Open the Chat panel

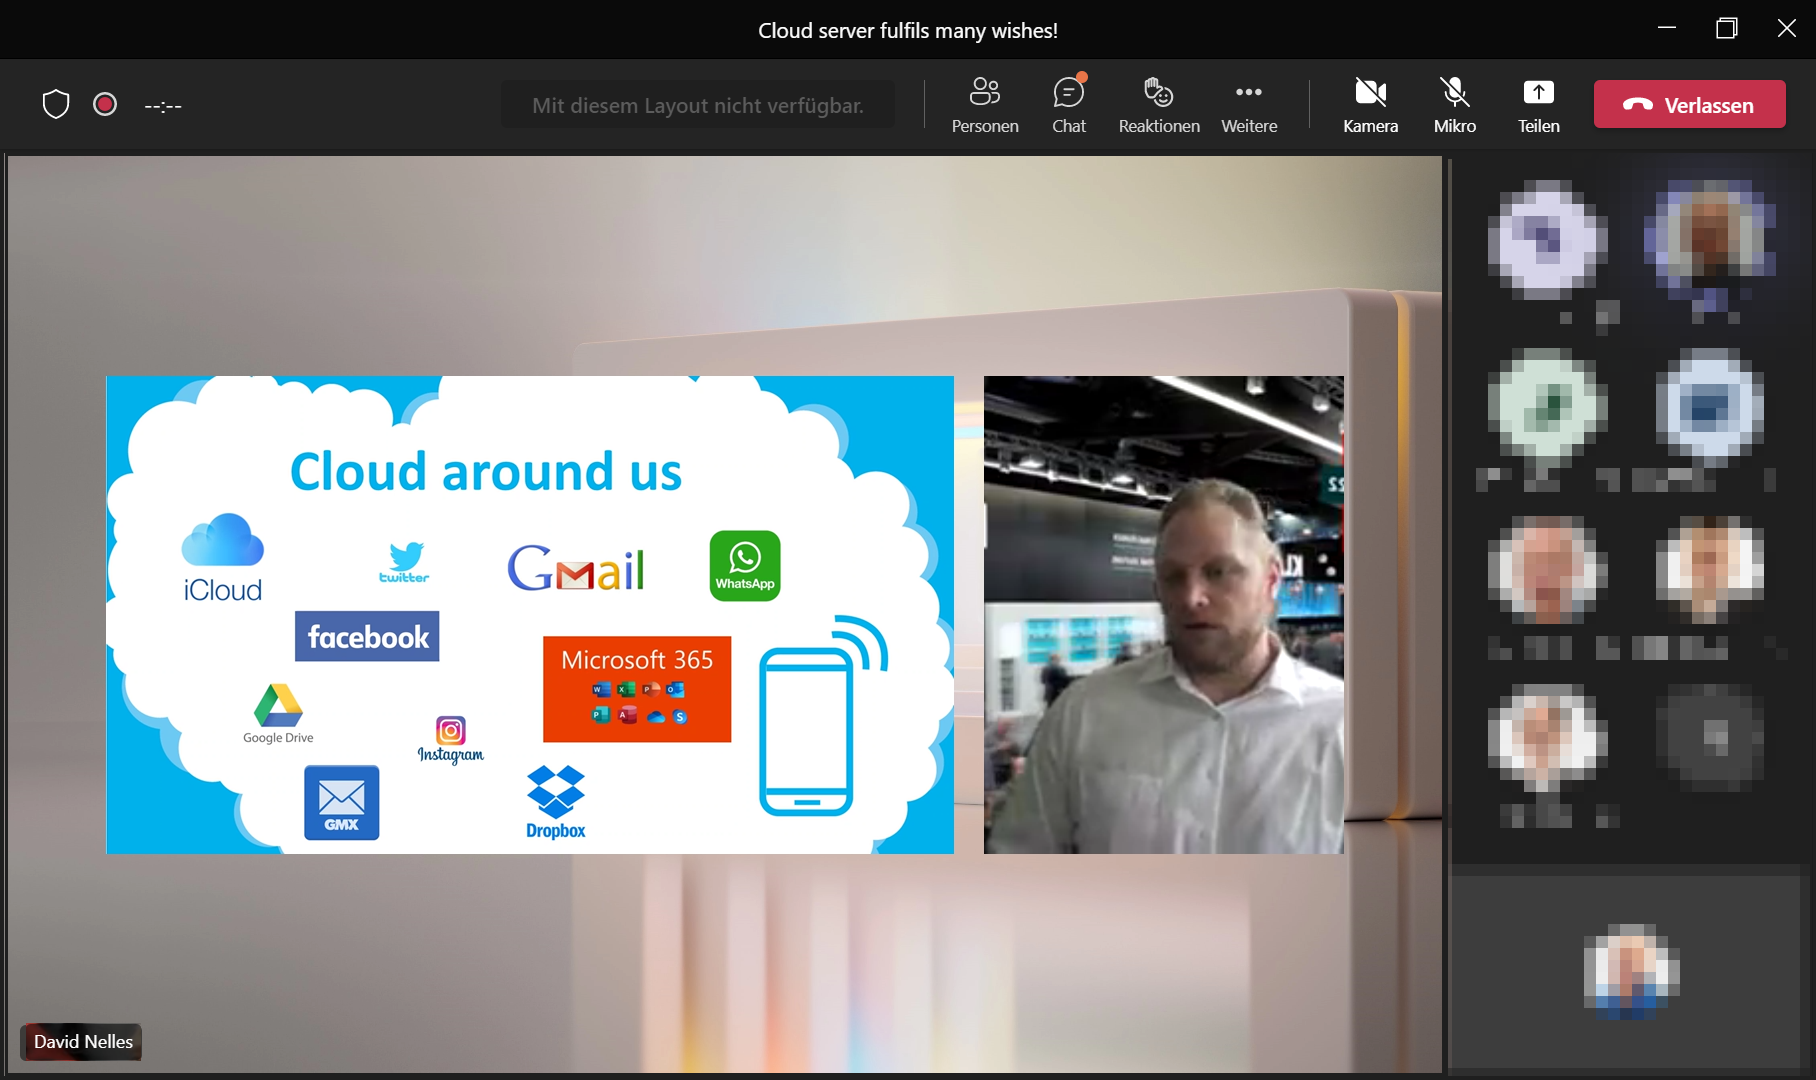click(x=1068, y=105)
